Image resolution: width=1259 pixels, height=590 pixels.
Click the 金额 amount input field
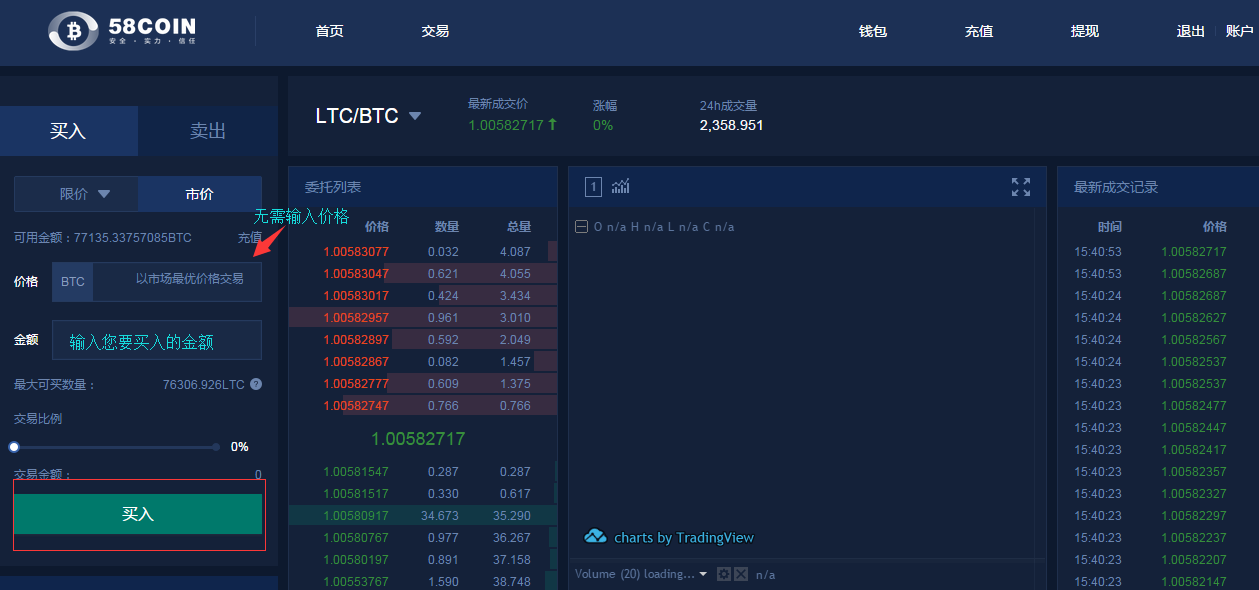point(157,340)
